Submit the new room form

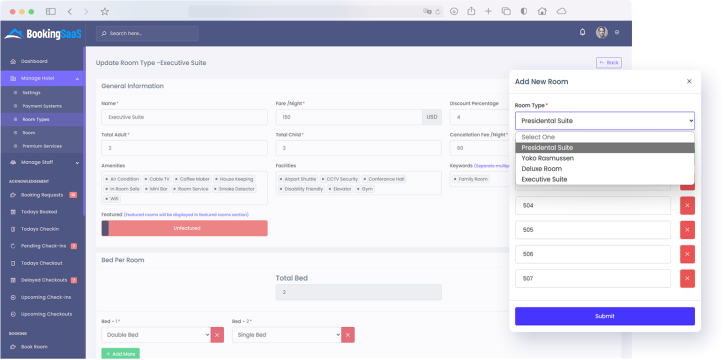point(605,316)
